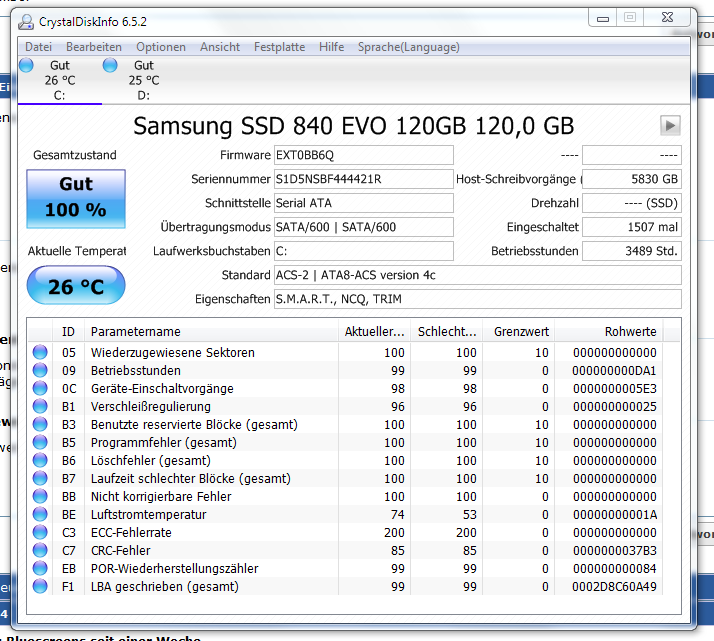
Task: Select the Verschleißregulierung parameter name
Action: pyautogui.click(x=151, y=407)
